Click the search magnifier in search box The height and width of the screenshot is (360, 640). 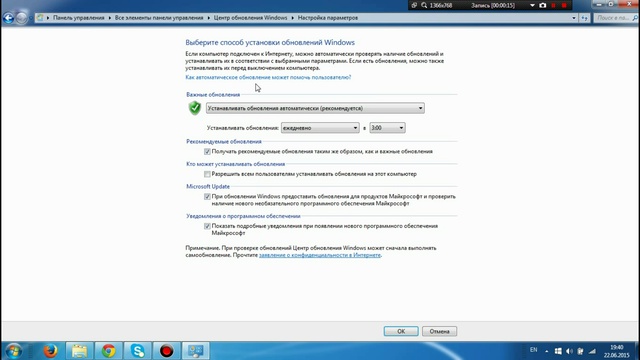click(x=635, y=18)
